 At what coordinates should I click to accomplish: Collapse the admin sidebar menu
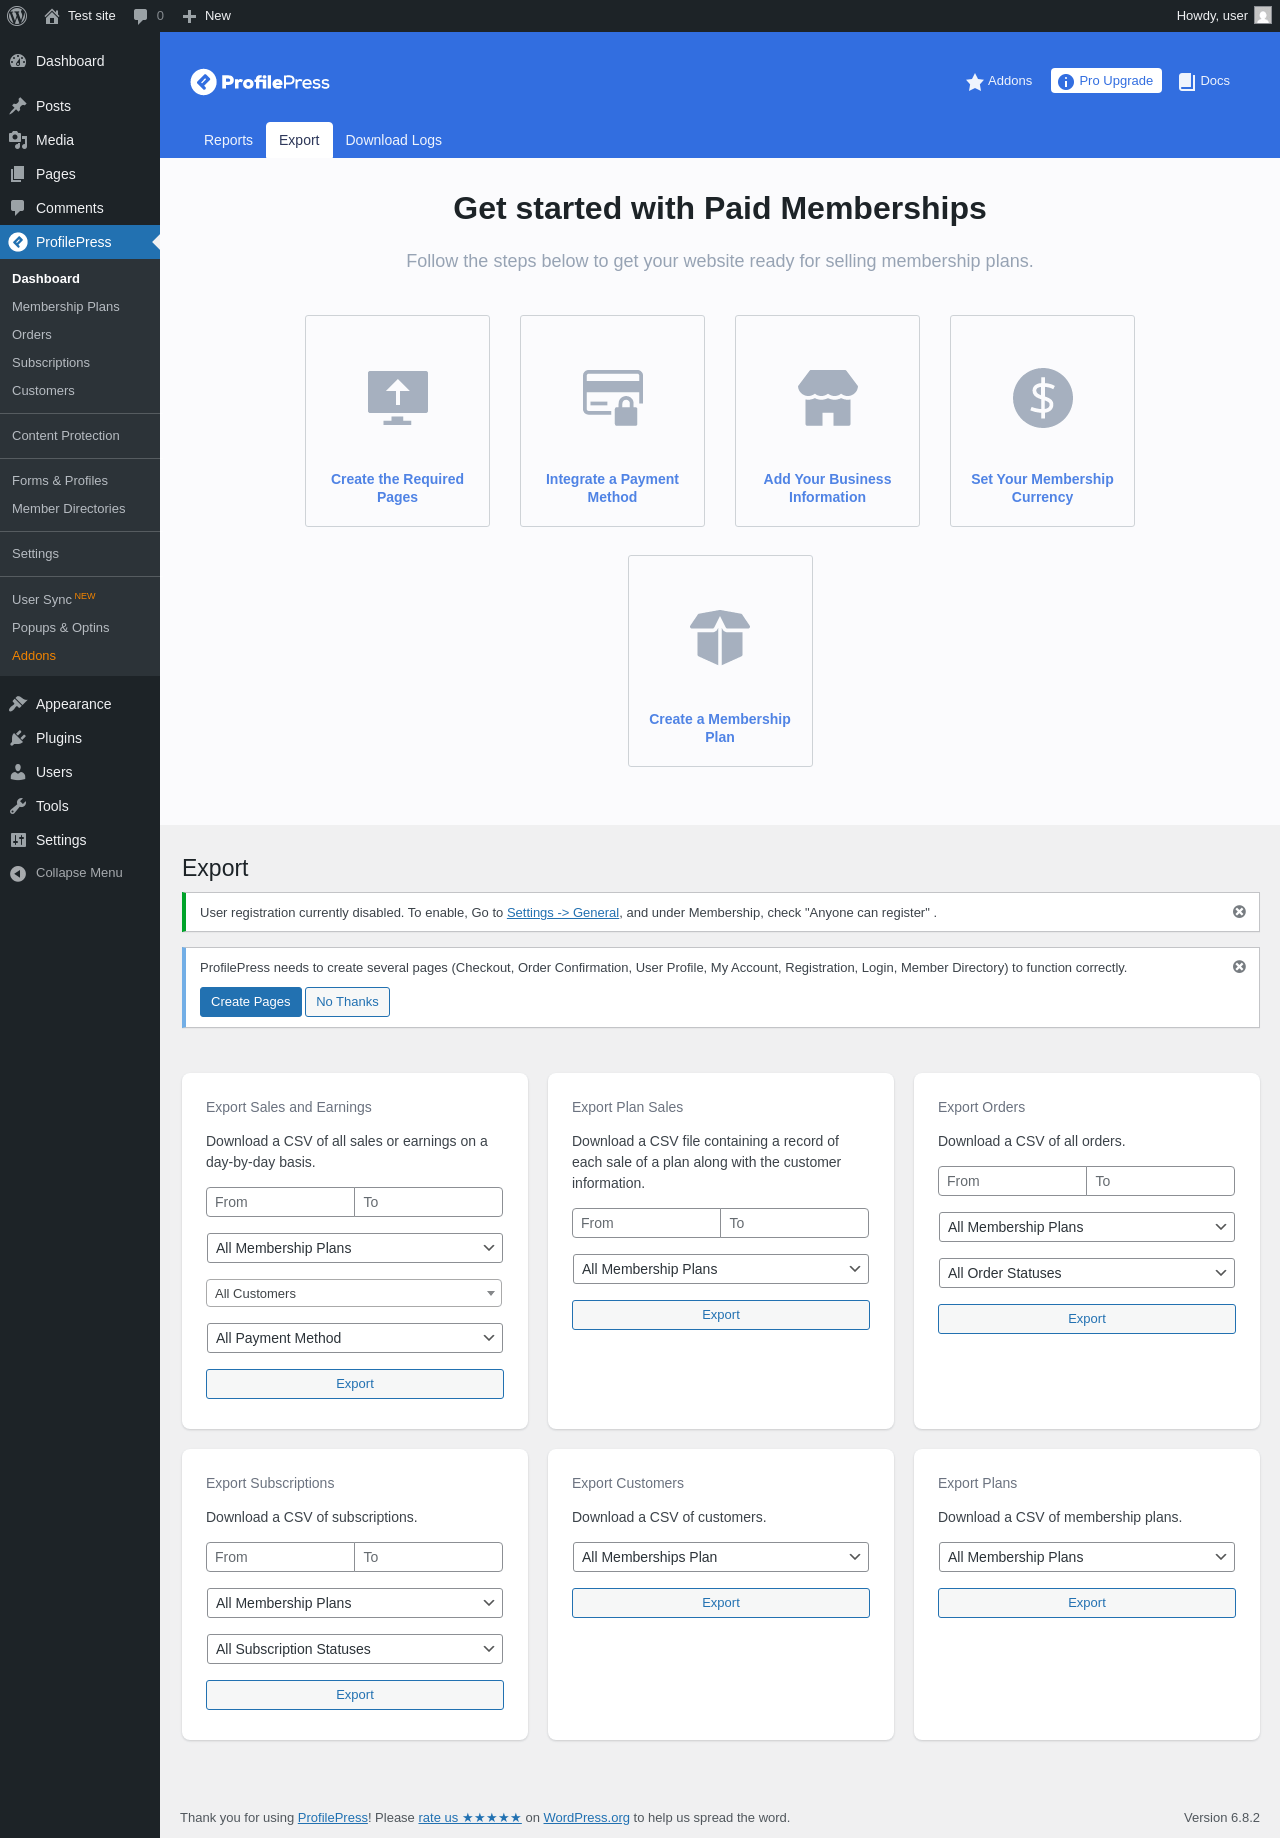pyautogui.click(x=66, y=873)
